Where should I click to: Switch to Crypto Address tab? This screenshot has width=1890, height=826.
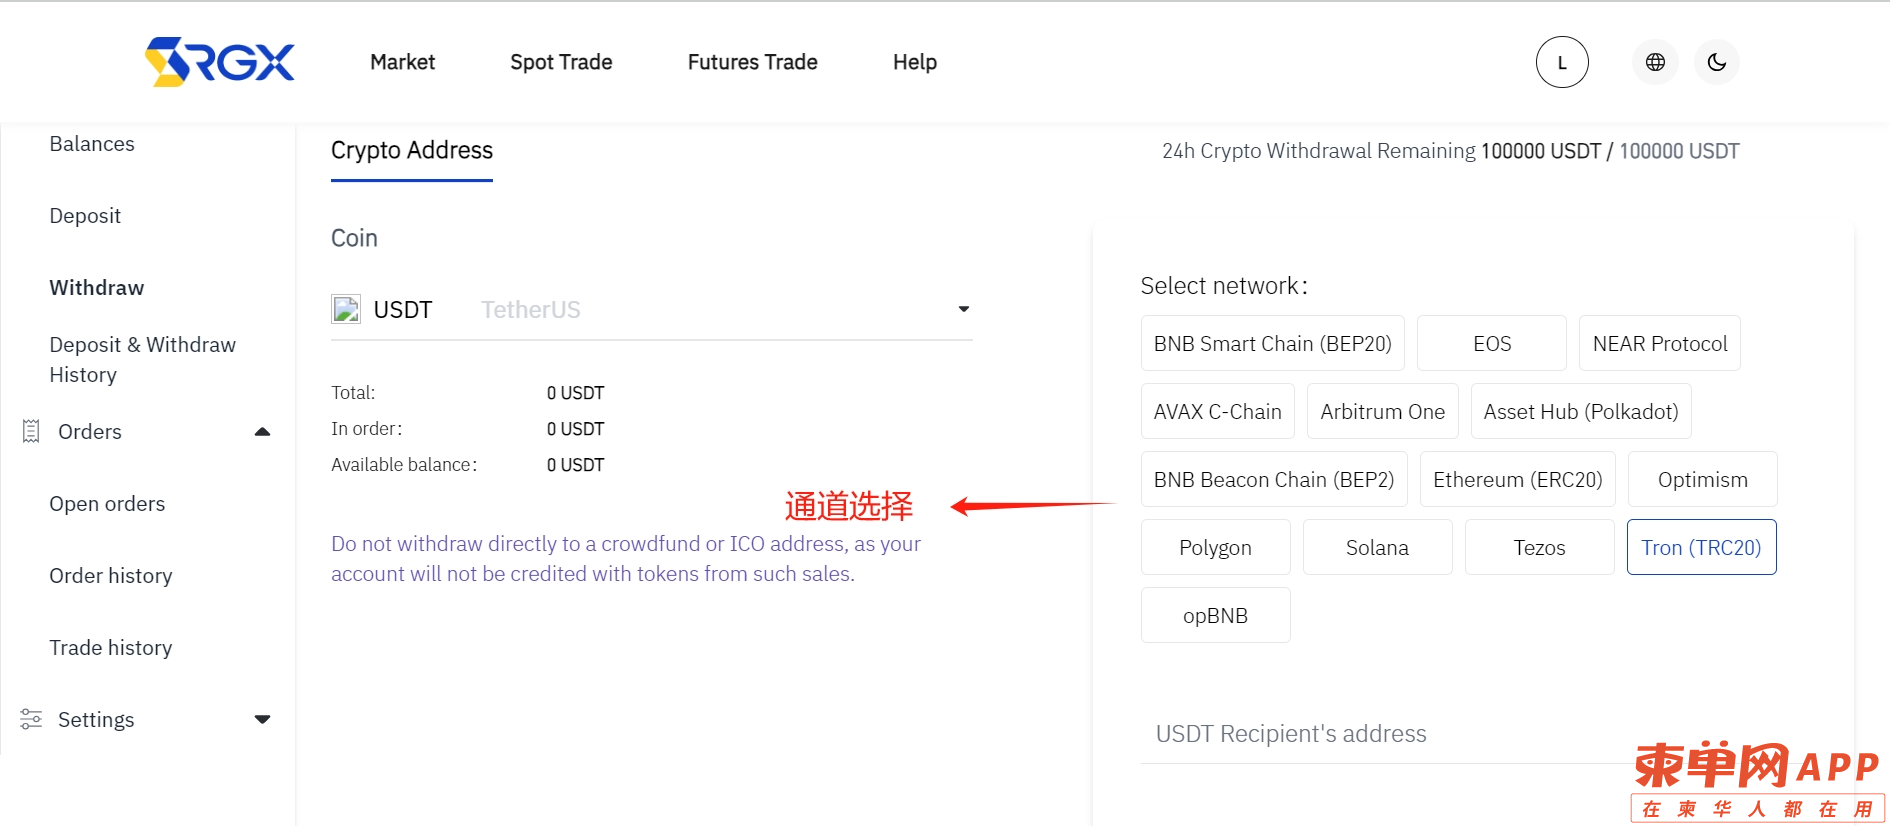pos(412,150)
